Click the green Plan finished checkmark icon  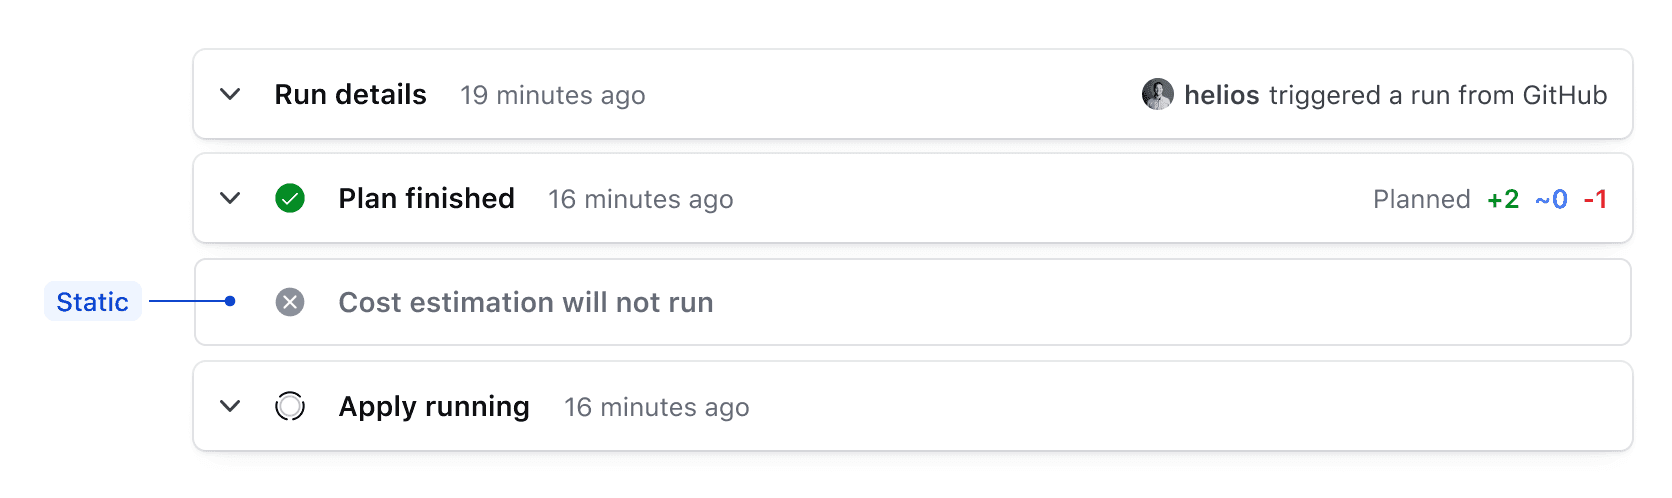(x=290, y=199)
